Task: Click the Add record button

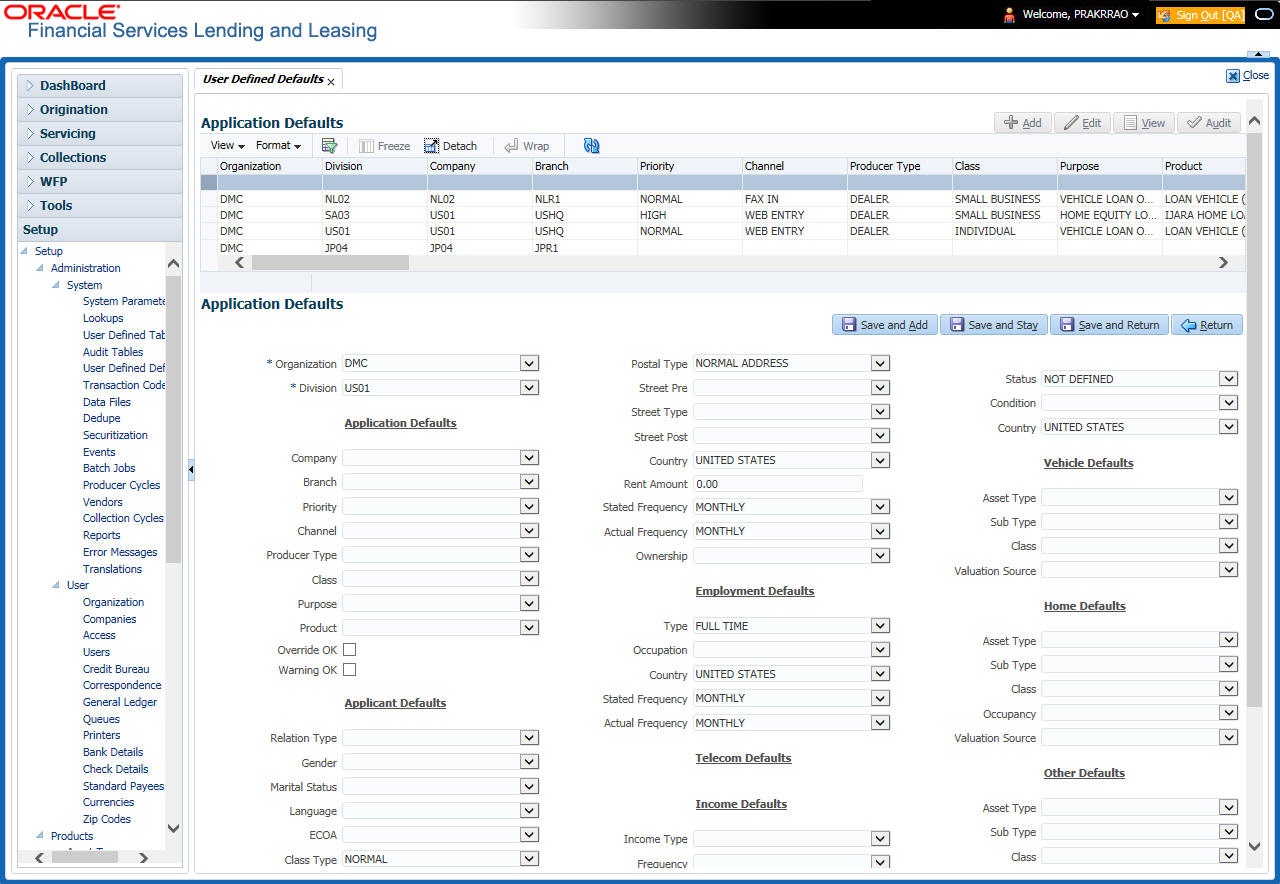Action: (1022, 123)
